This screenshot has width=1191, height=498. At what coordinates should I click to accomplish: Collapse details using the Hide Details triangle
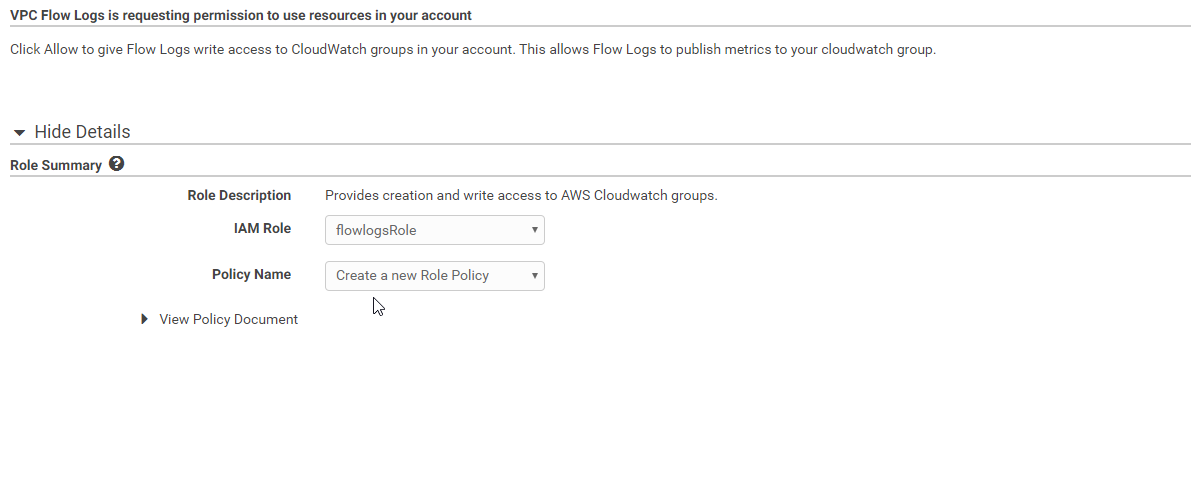(19, 133)
